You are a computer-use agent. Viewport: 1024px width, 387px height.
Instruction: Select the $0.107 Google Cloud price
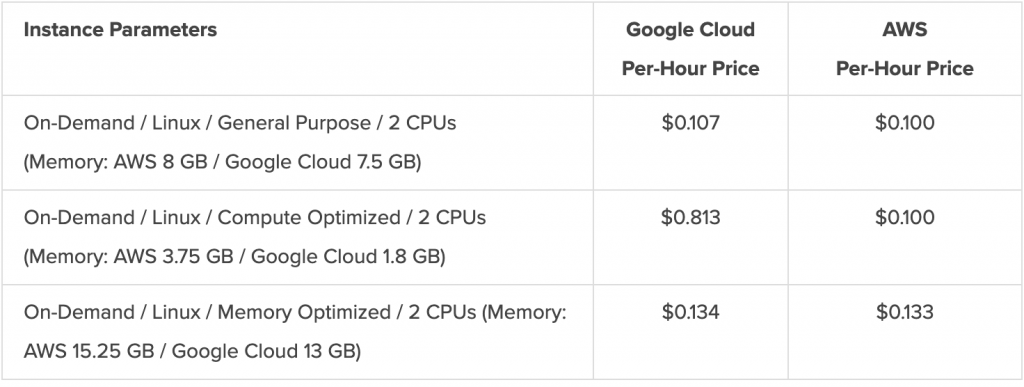point(690,123)
